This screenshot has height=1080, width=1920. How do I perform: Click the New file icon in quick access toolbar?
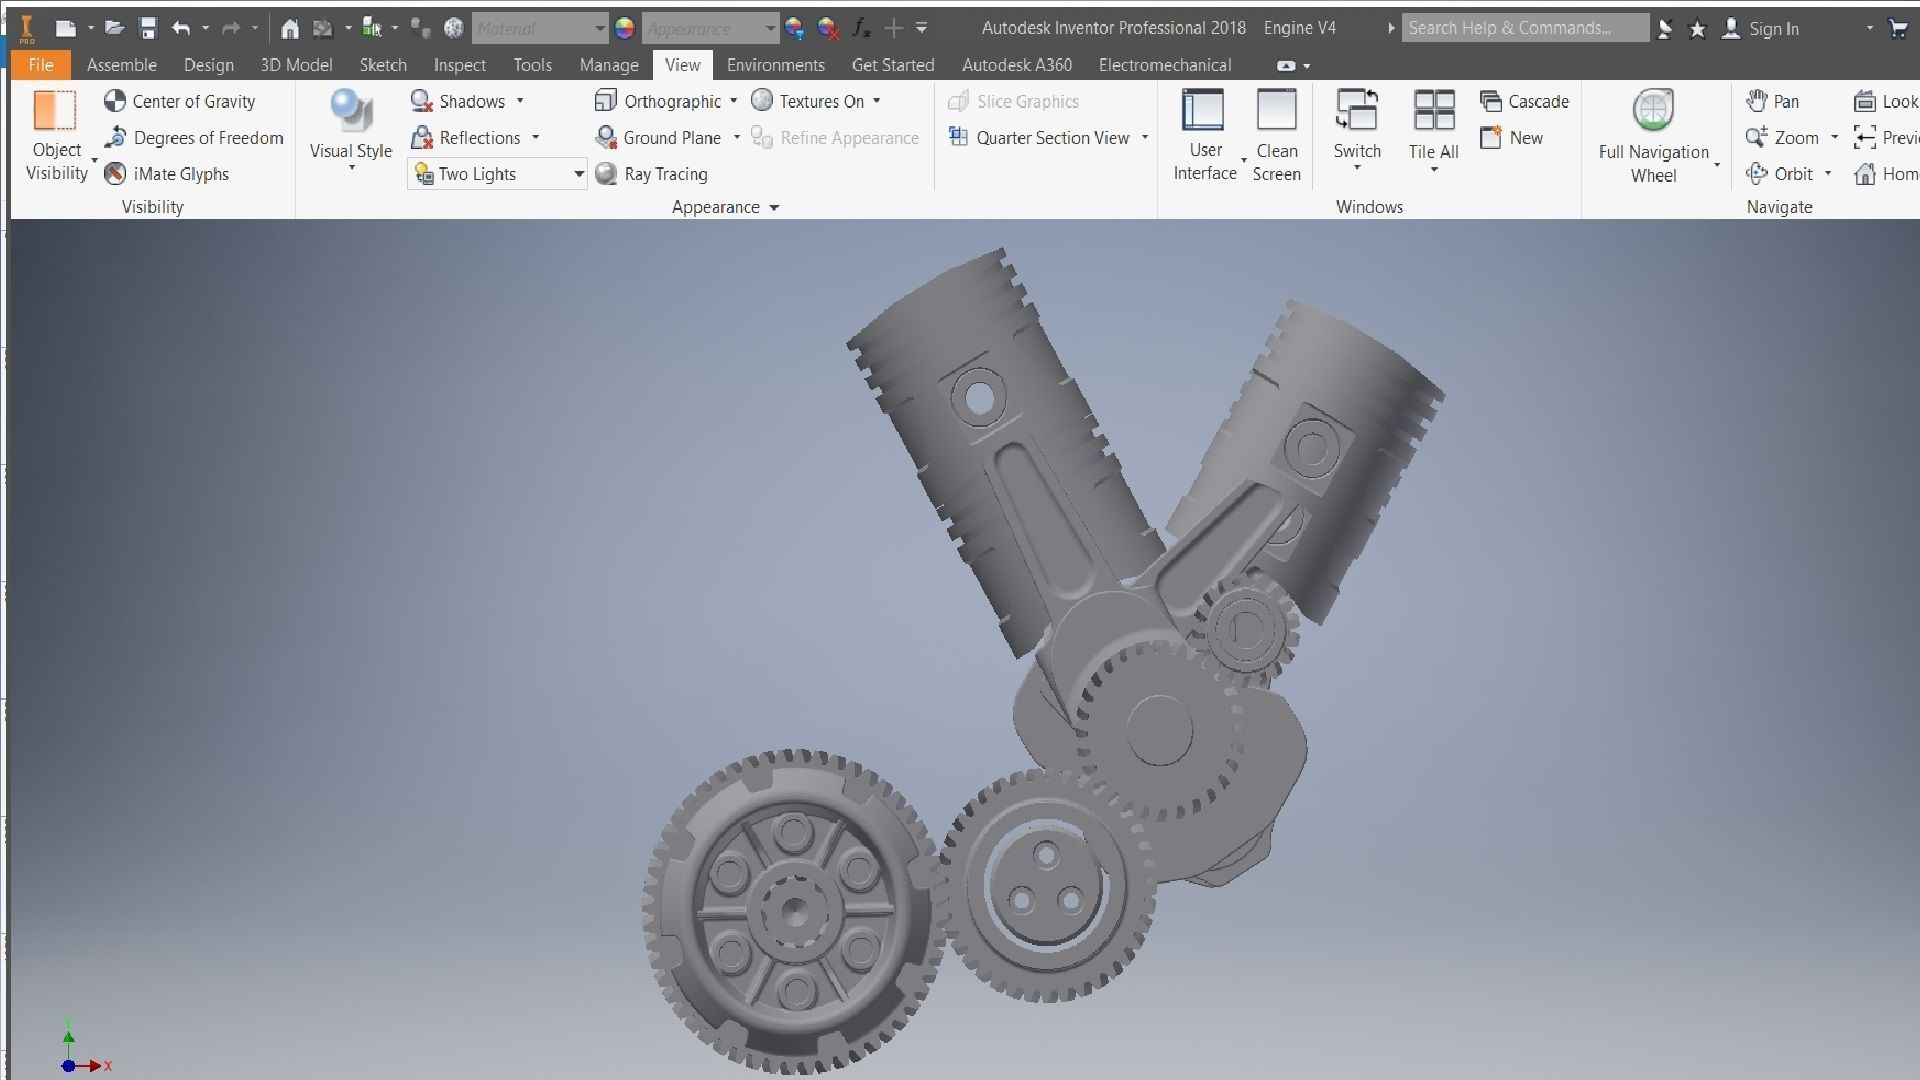[x=65, y=28]
